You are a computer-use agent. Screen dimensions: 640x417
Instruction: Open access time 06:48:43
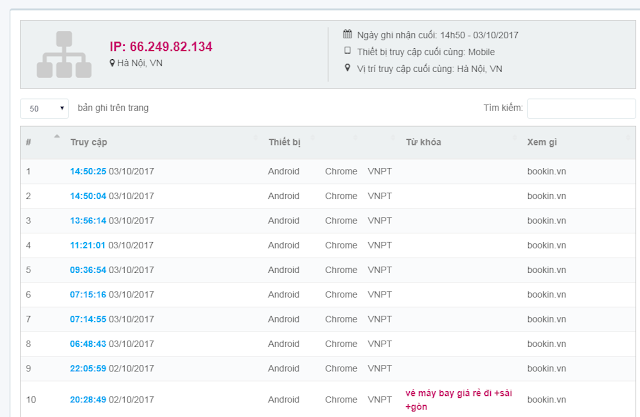(88, 344)
